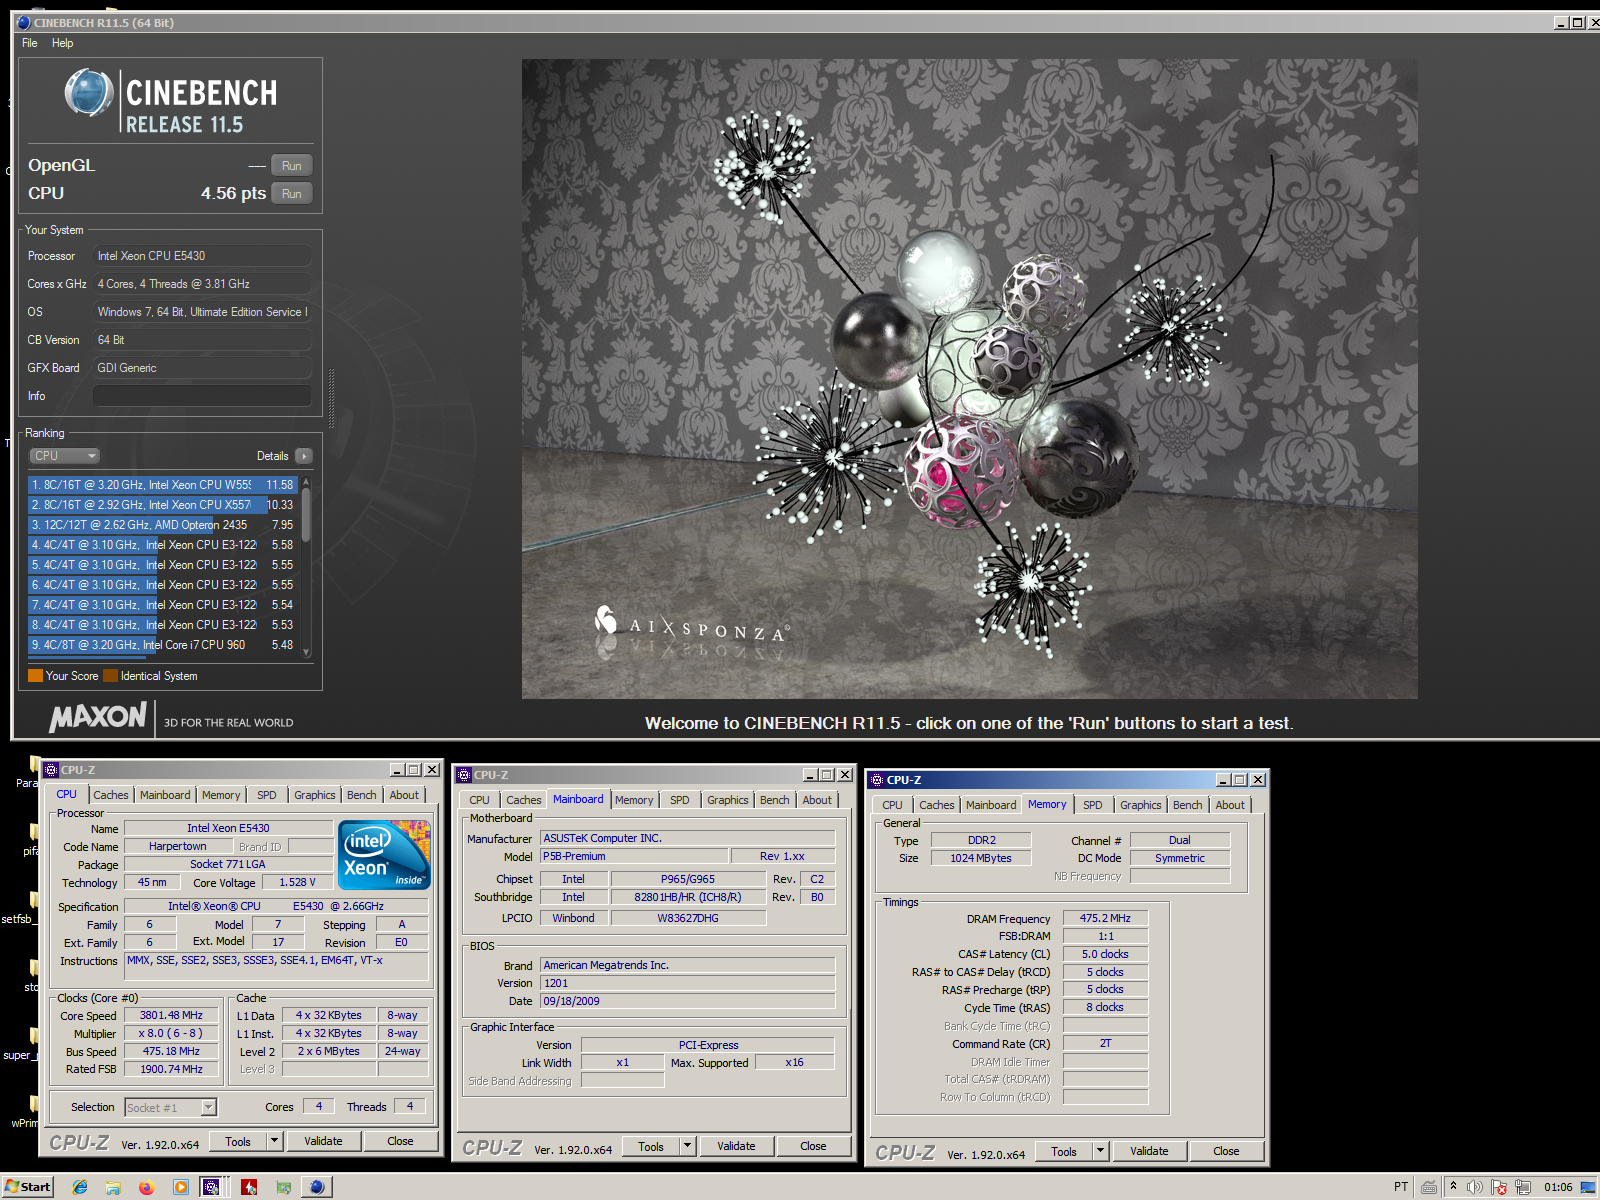Click the Cinebench sphere logo

[x=88, y=93]
